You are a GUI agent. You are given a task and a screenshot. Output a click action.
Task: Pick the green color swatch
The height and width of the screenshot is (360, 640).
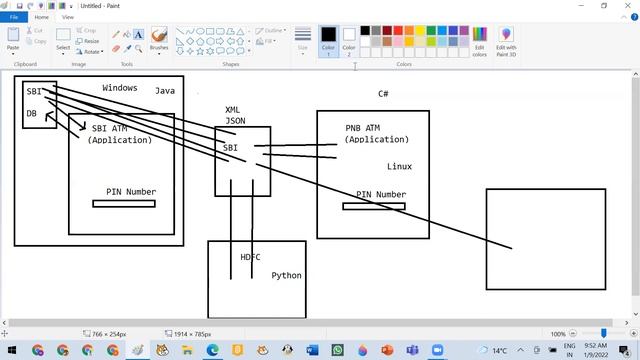tap(431, 31)
